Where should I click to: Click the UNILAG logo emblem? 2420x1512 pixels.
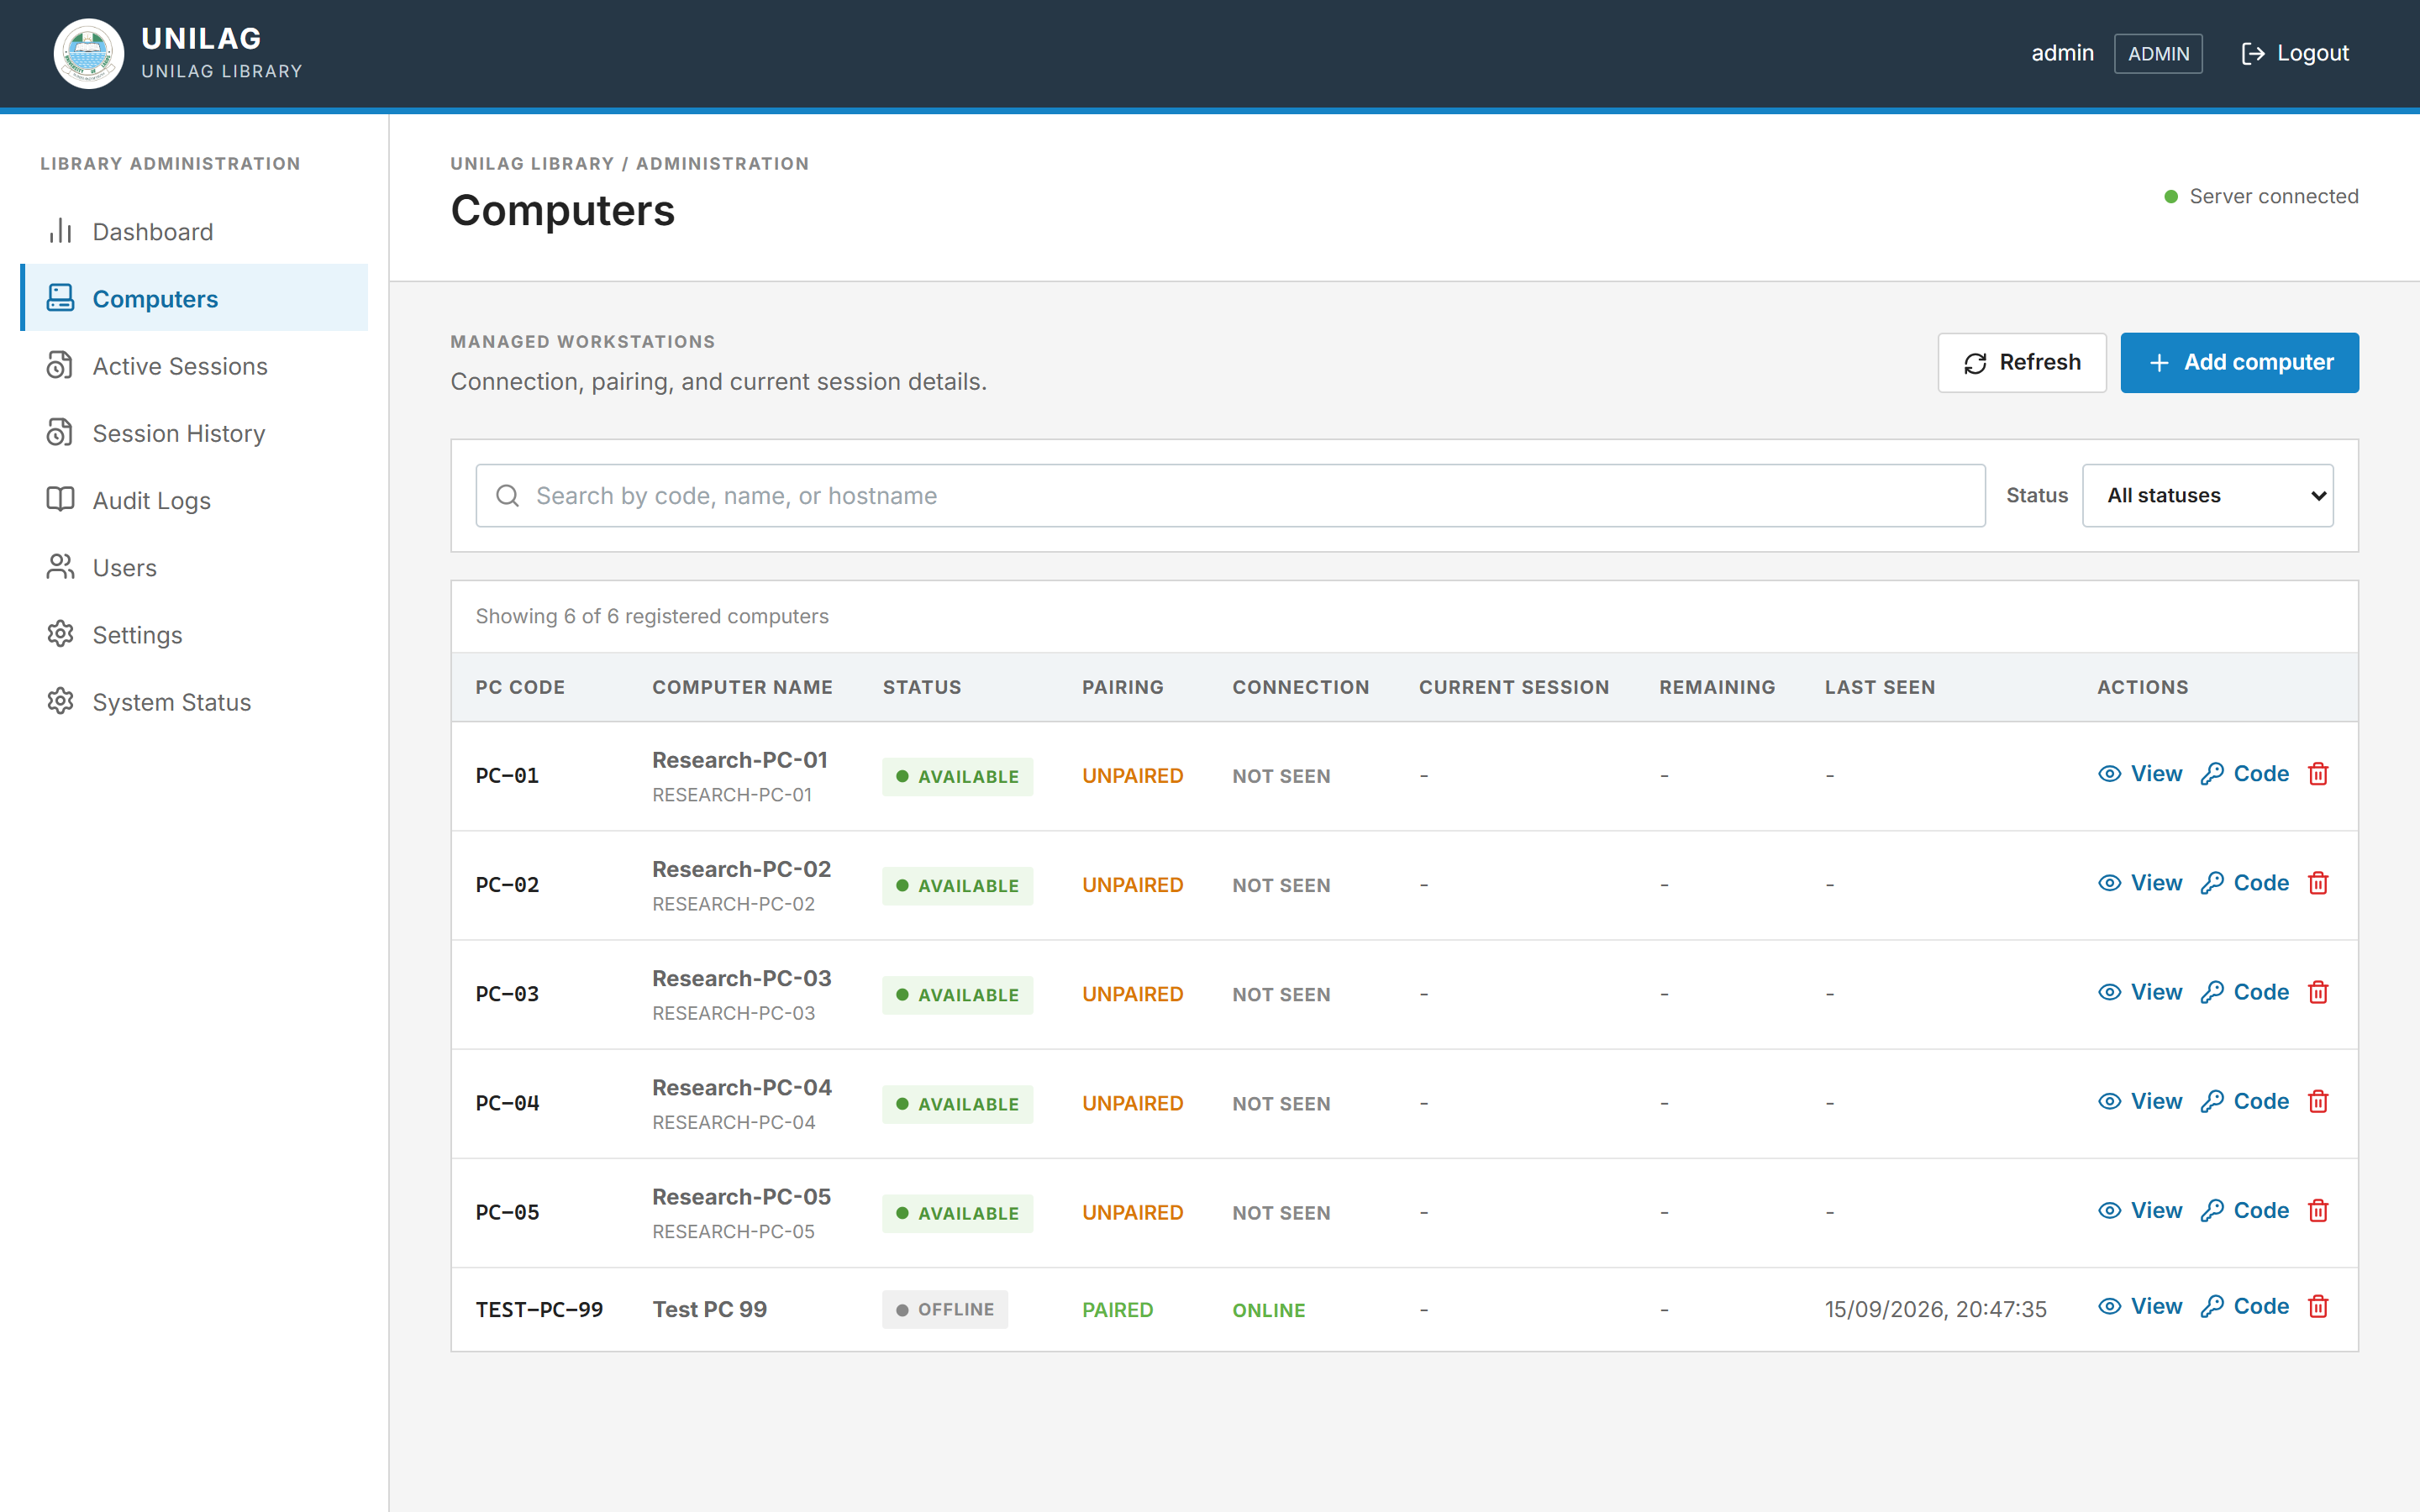pos(88,54)
